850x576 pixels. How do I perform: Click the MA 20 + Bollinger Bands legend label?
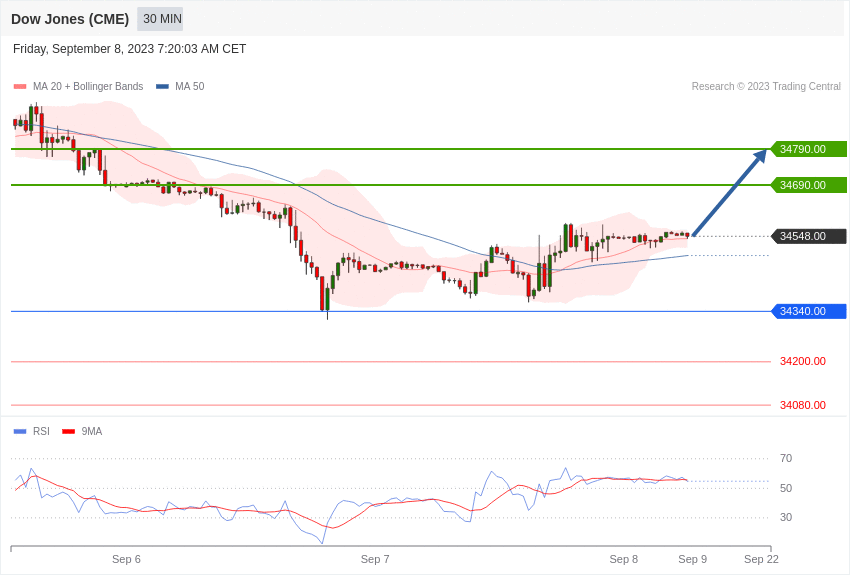coord(88,87)
